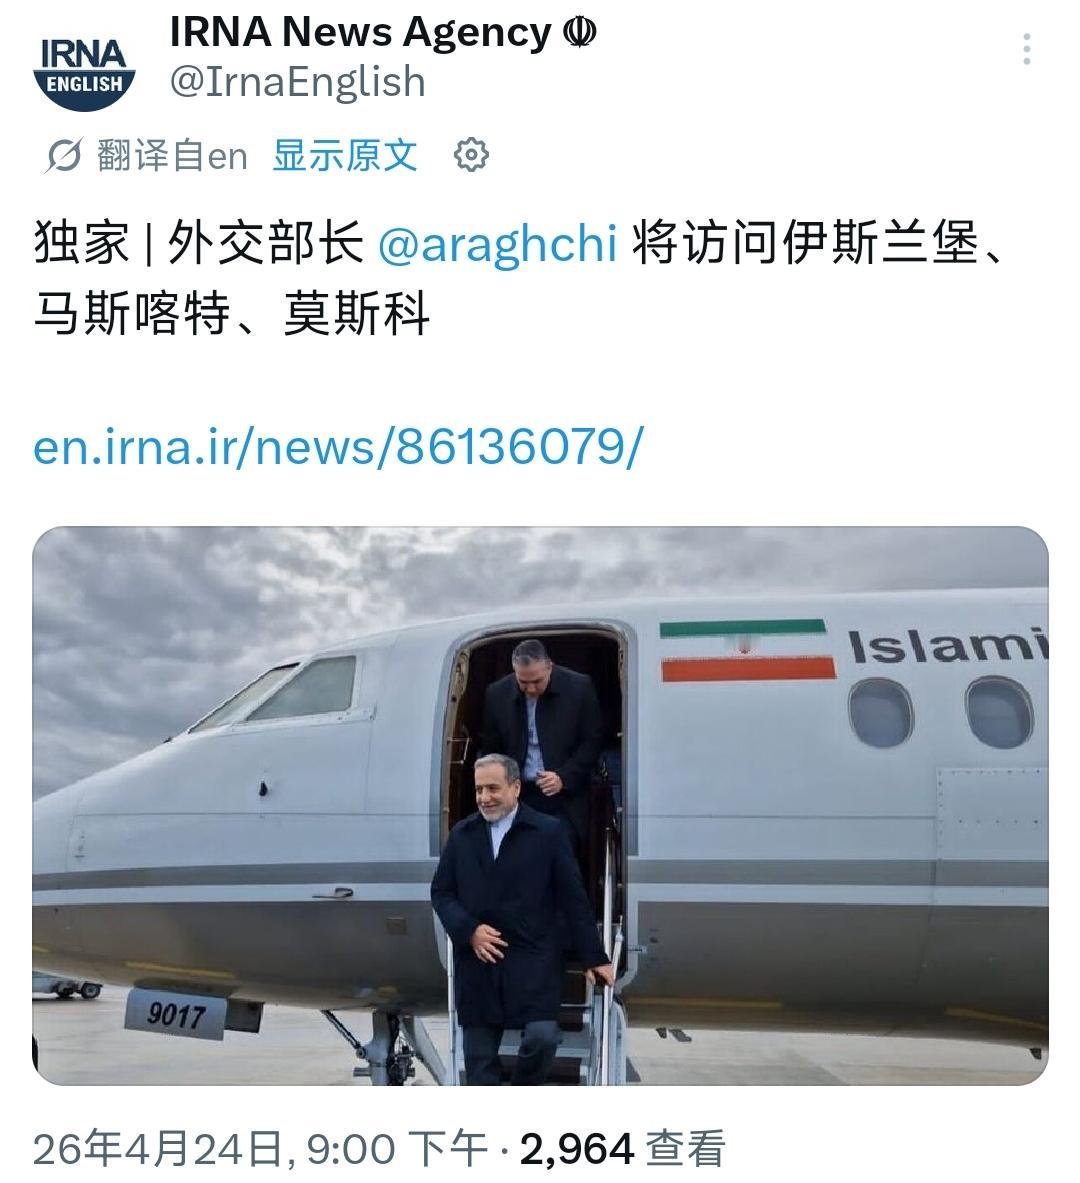Click the post timestamp 26年4月24日
1080x1183 pixels.
pyautogui.click(x=158, y=1149)
